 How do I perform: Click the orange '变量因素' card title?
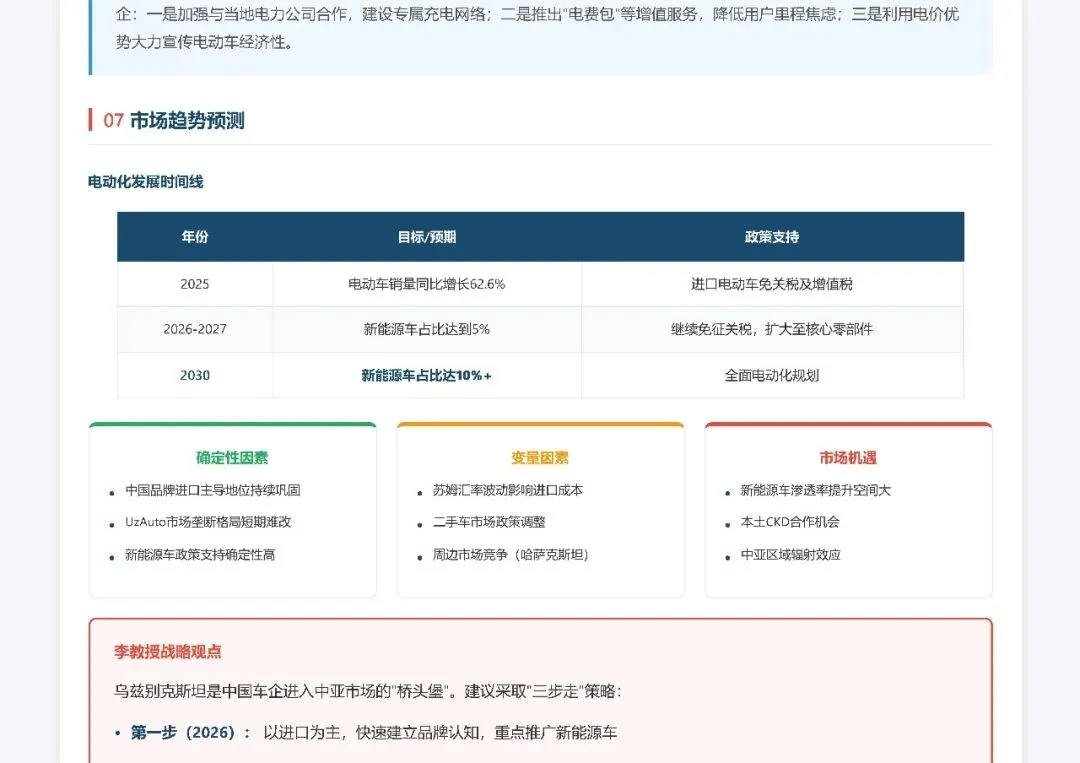click(540, 457)
